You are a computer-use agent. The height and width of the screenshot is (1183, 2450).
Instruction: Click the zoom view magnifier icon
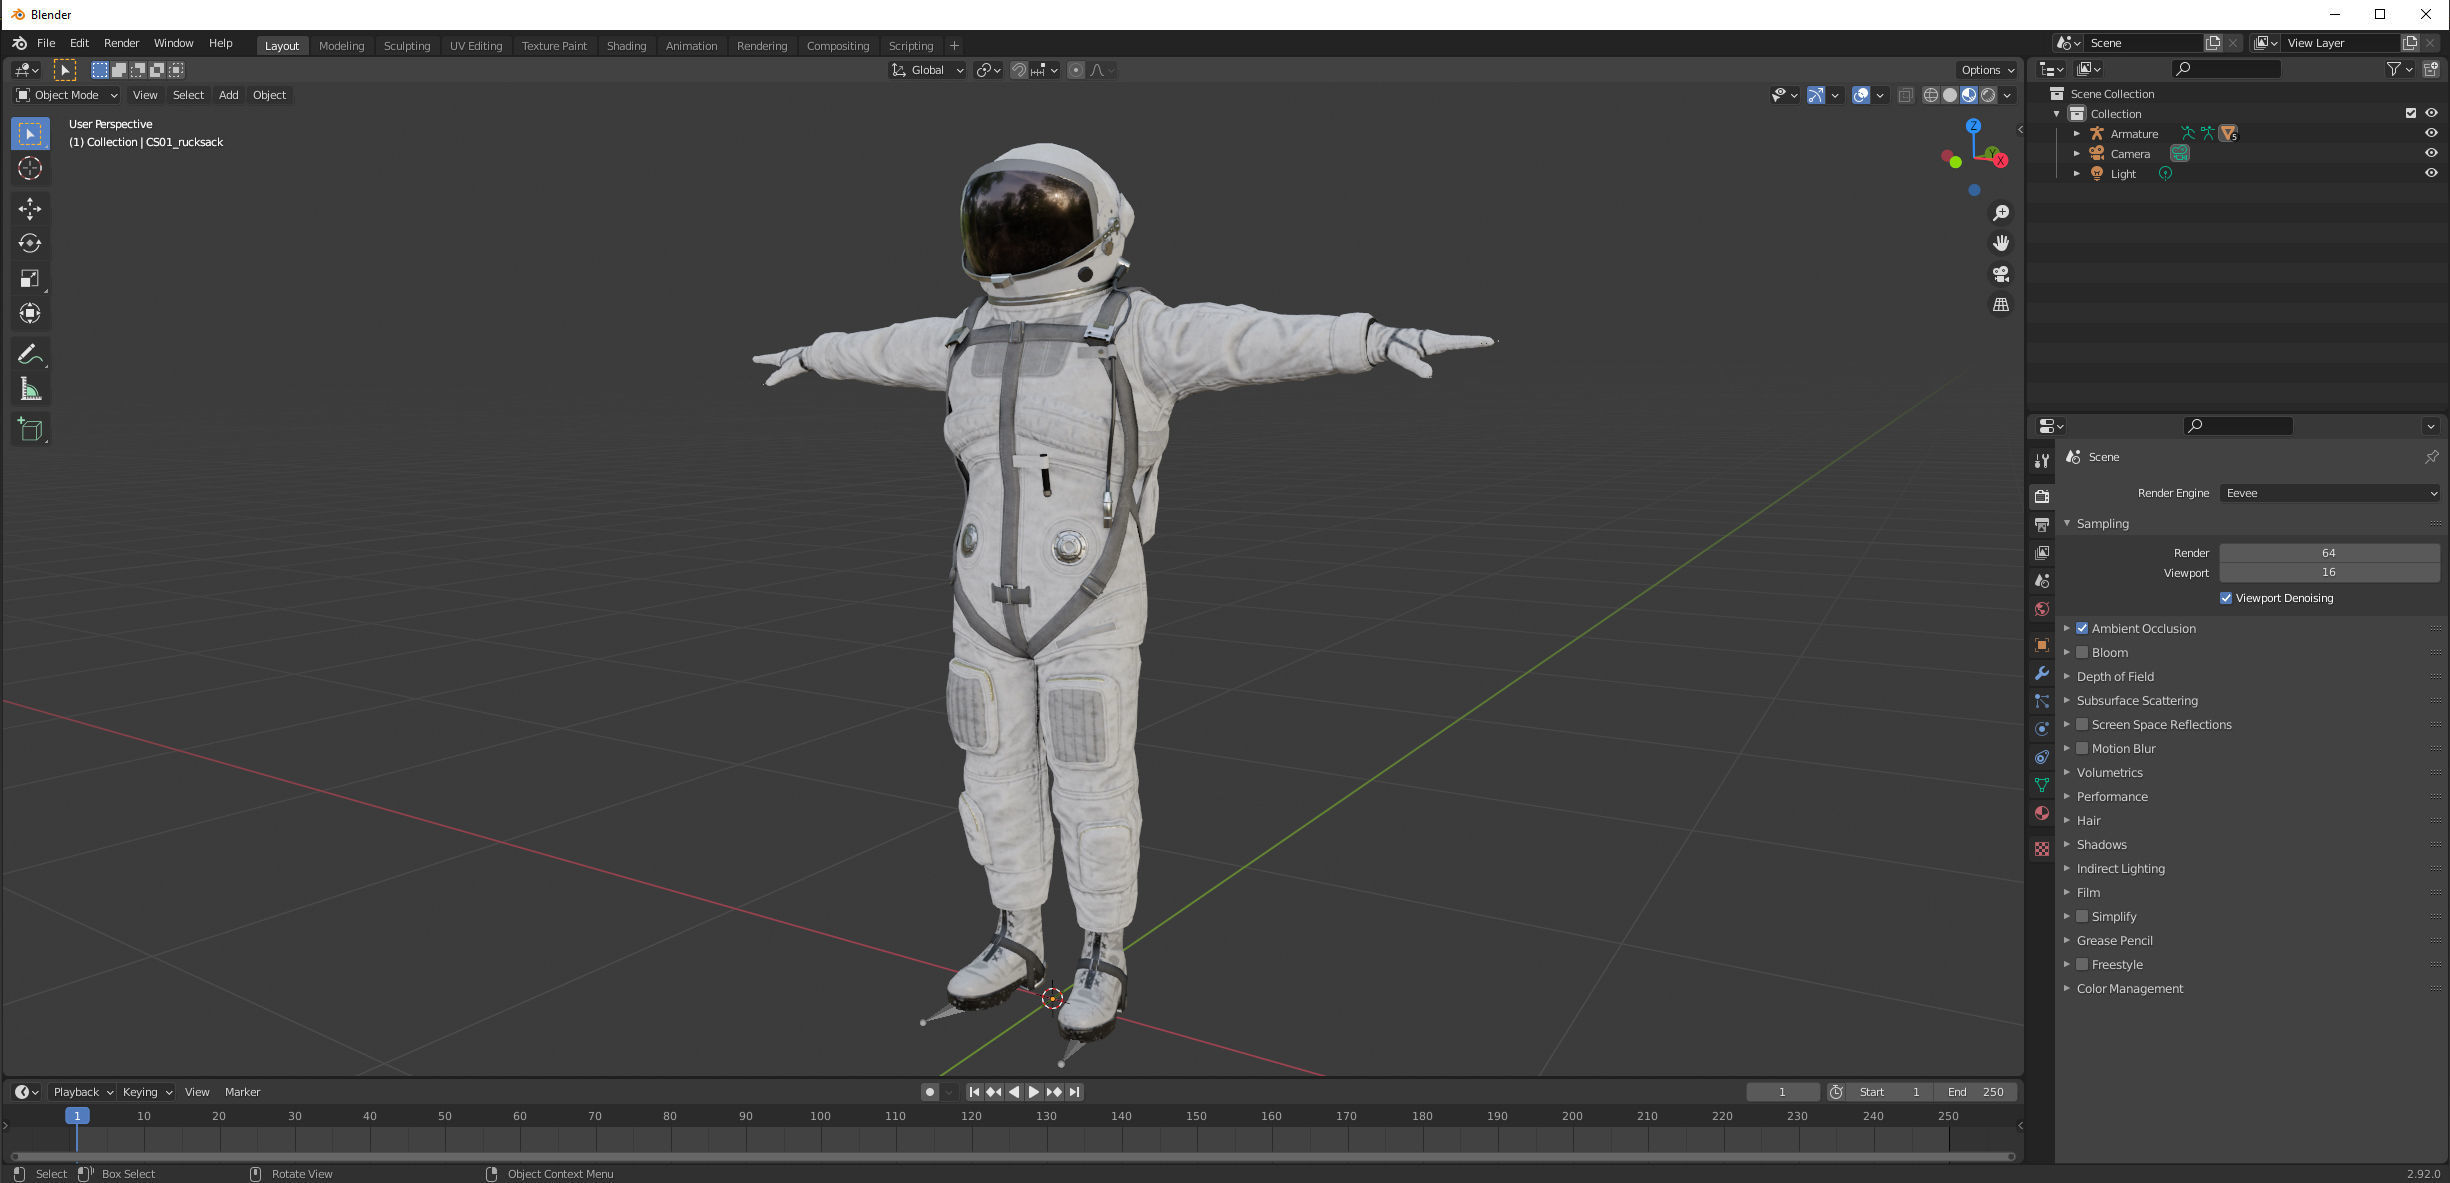(2001, 213)
